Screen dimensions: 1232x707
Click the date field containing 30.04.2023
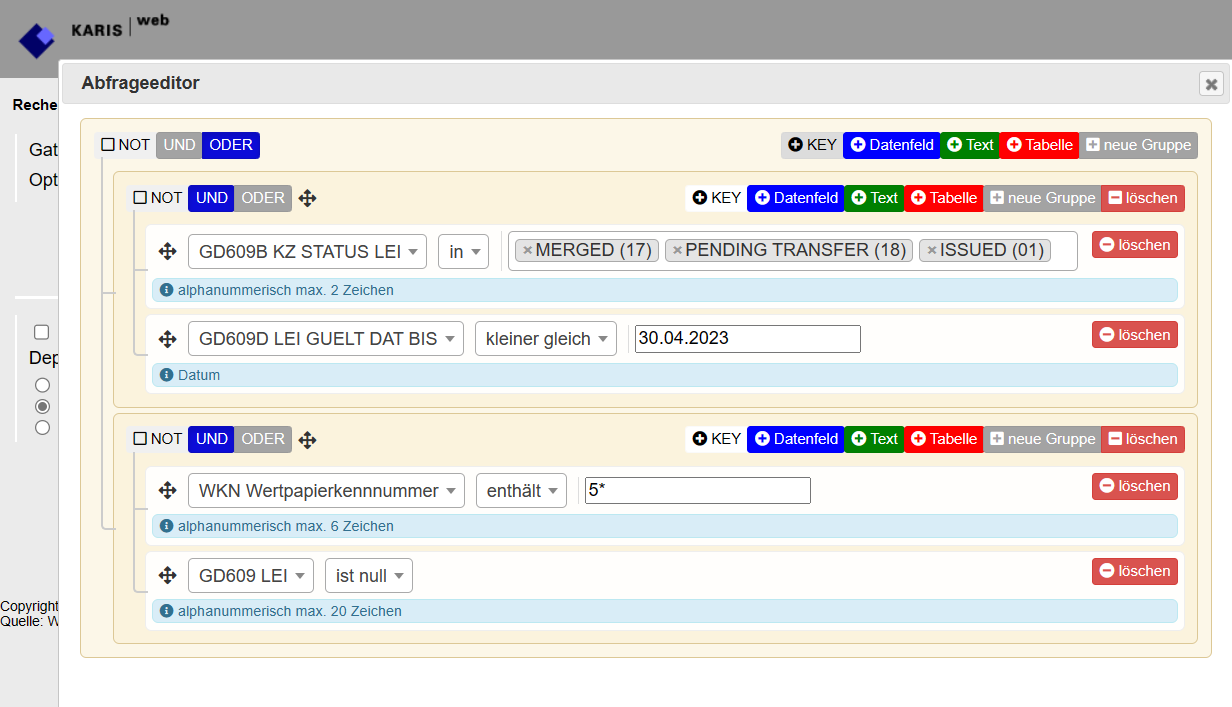click(747, 339)
